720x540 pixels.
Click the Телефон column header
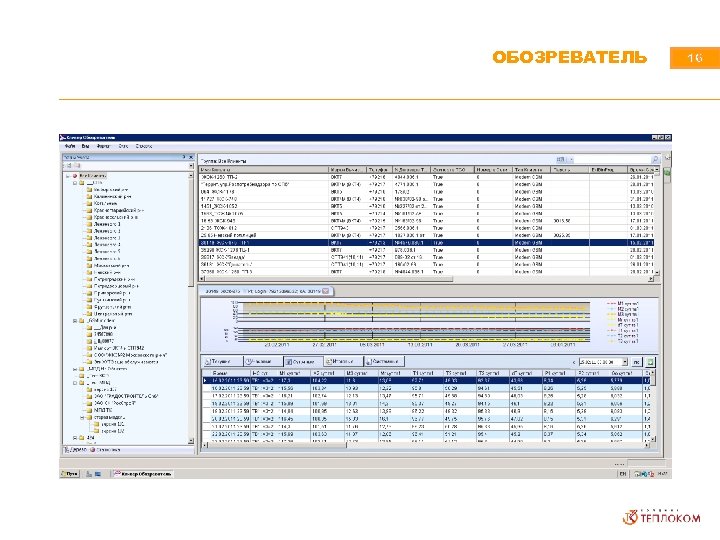pyautogui.click(x=379, y=170)
